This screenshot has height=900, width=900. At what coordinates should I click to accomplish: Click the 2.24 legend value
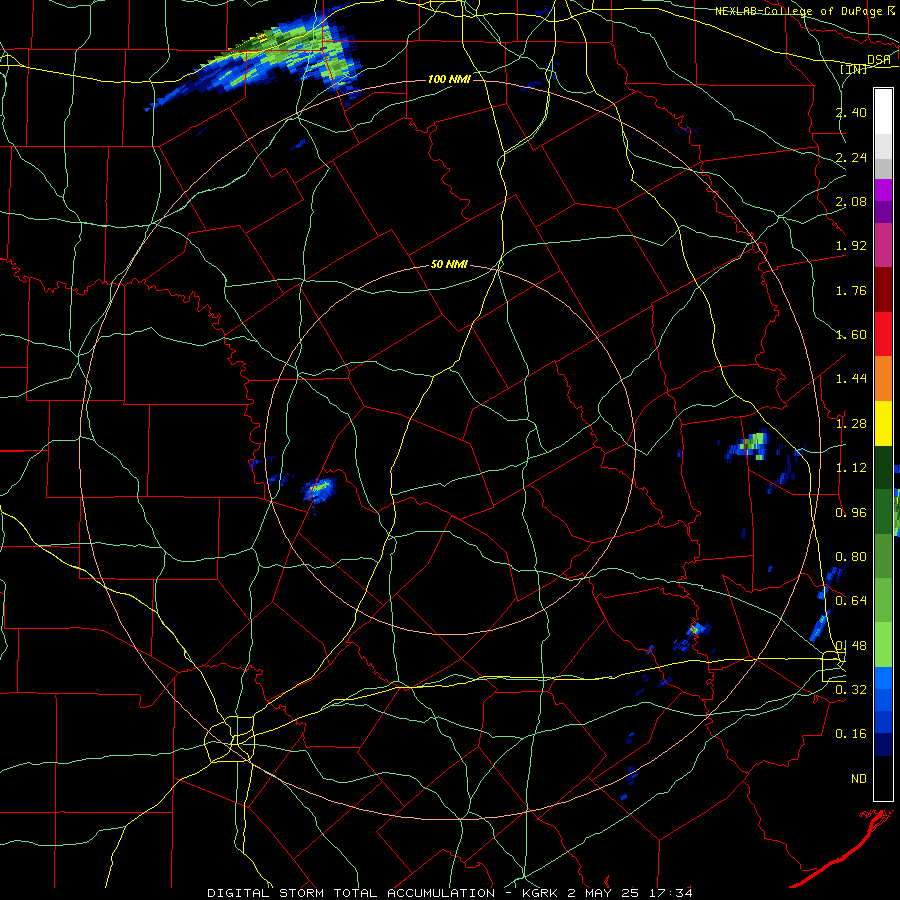(851, 157)
